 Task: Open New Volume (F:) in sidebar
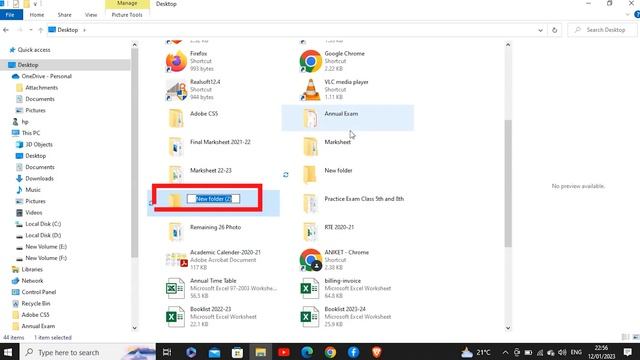point(46,258)
